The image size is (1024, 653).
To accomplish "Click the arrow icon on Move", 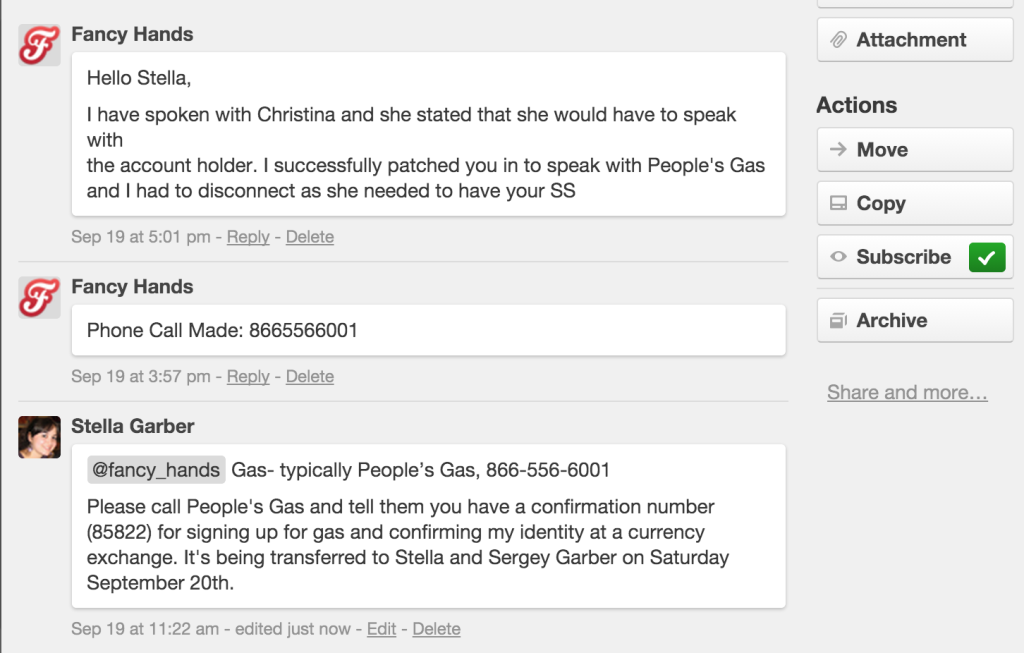I will (838, 150).
